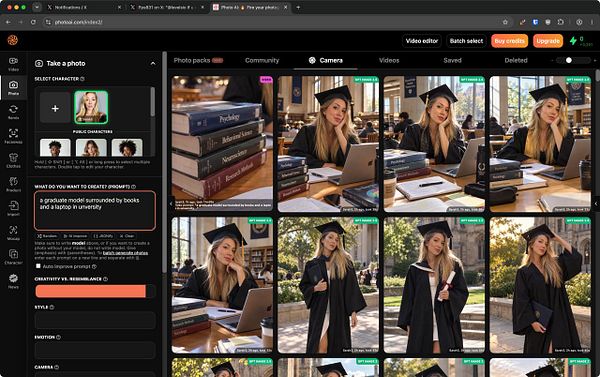This screenshot has height=377, width=600.
Task: Open the Style selection field
Action: point(95,321)
